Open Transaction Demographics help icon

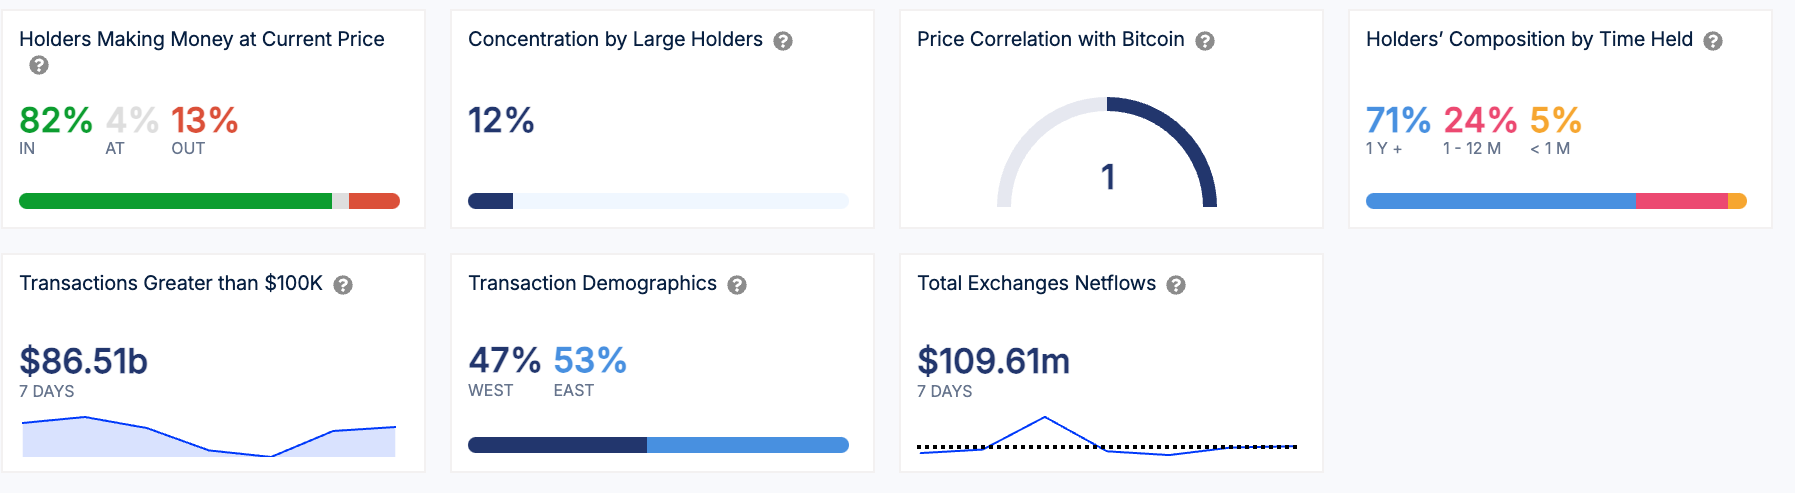[x=737, y=285]
